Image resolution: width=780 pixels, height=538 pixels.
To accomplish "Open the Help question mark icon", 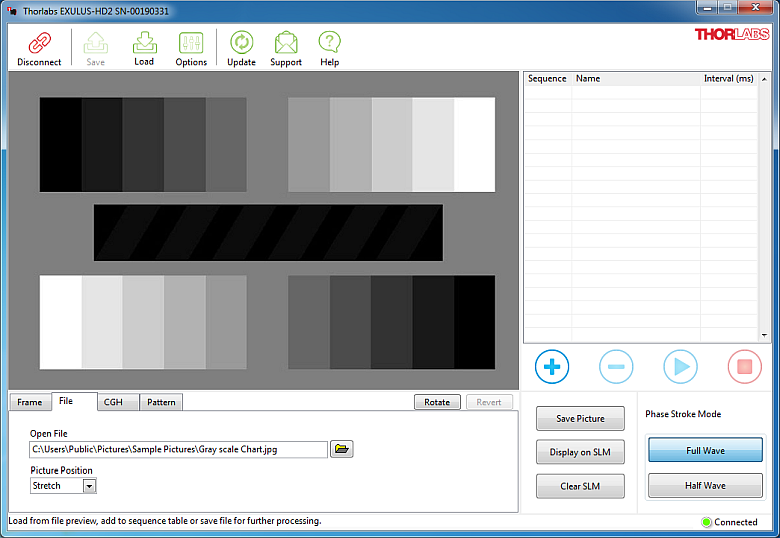I will 329,43.
